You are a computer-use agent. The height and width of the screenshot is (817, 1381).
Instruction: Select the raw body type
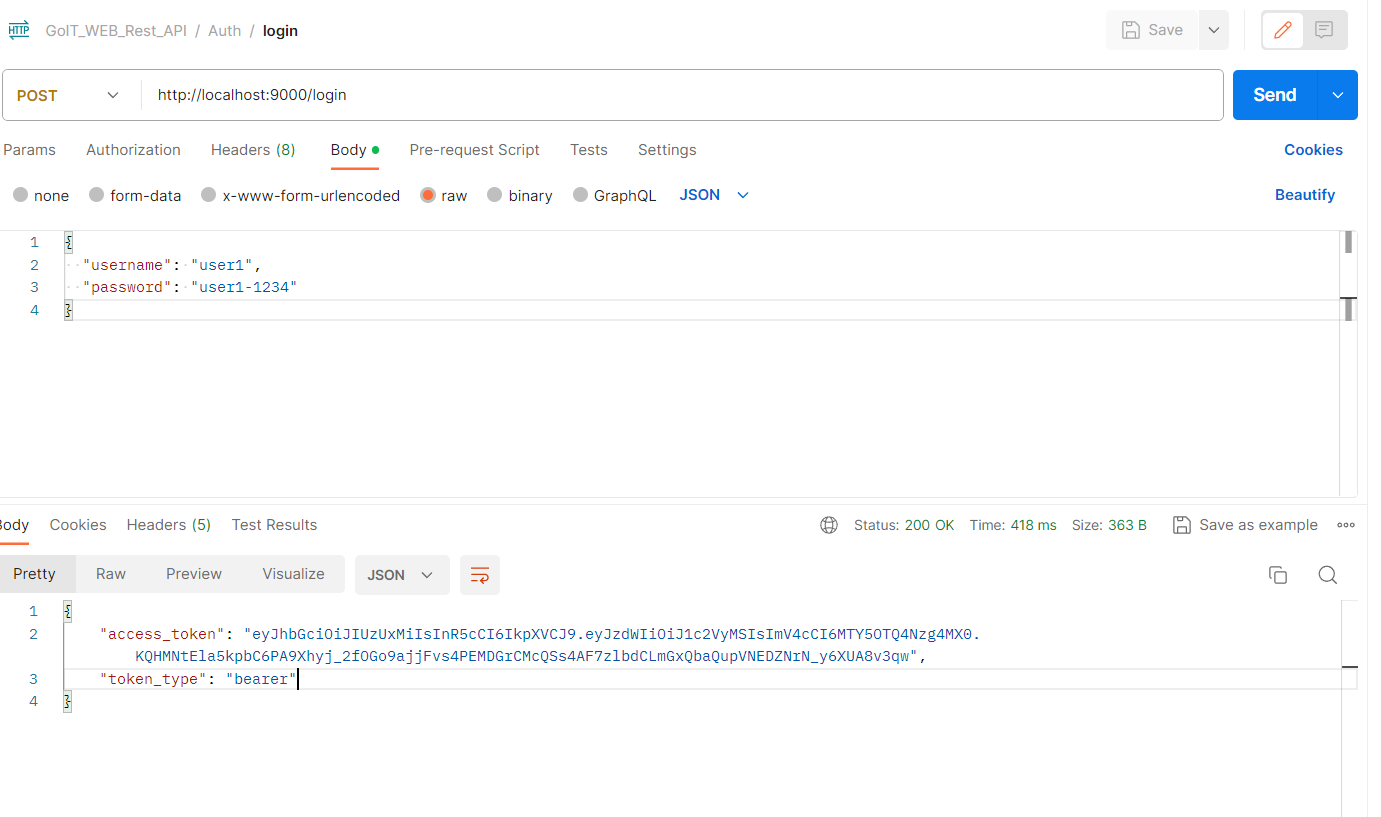pyautogui.click(x=444, y=195)
